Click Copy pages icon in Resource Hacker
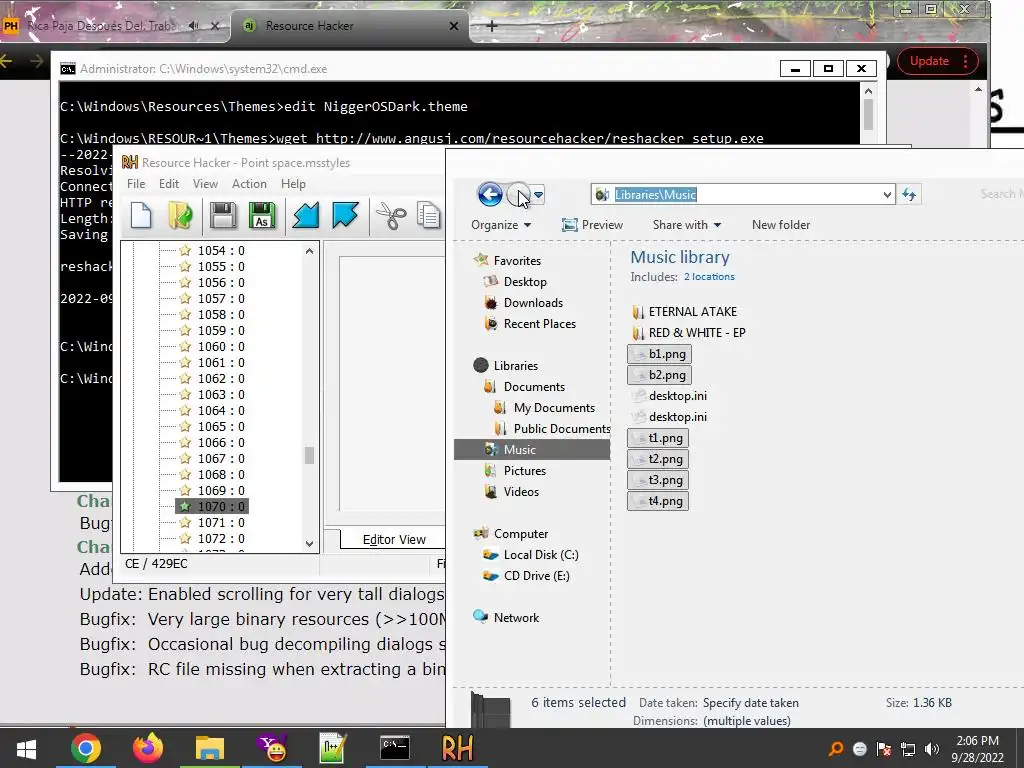This screenshot has height=768, width=1024. click(429, 216)
